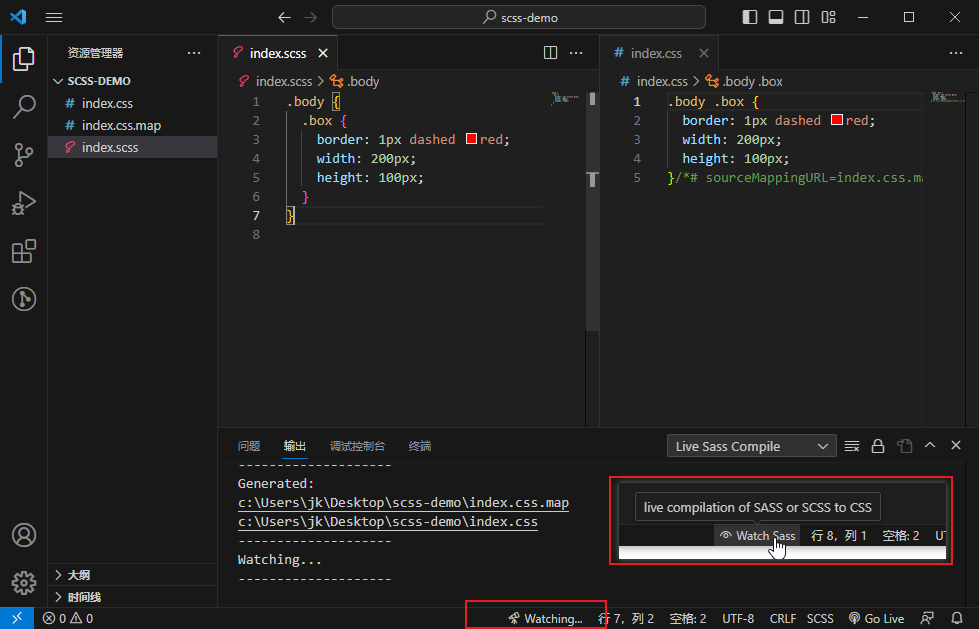Show notifications via the bell icon
979x629 pixels.
(957, 618)
